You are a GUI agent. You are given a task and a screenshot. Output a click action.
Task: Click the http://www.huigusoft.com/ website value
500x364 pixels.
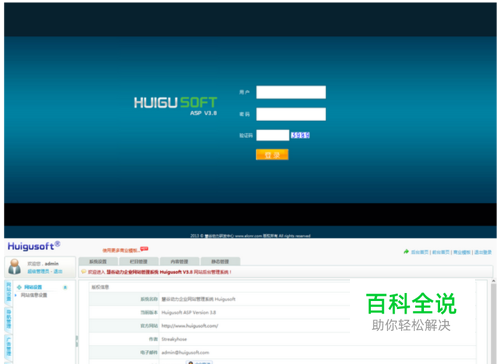tap(190, 326)
